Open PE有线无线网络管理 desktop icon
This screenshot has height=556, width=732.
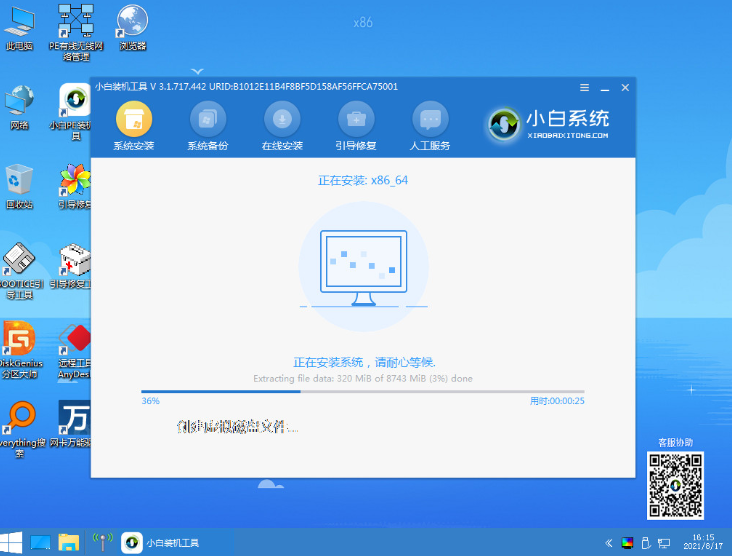[x=76, y=33]
